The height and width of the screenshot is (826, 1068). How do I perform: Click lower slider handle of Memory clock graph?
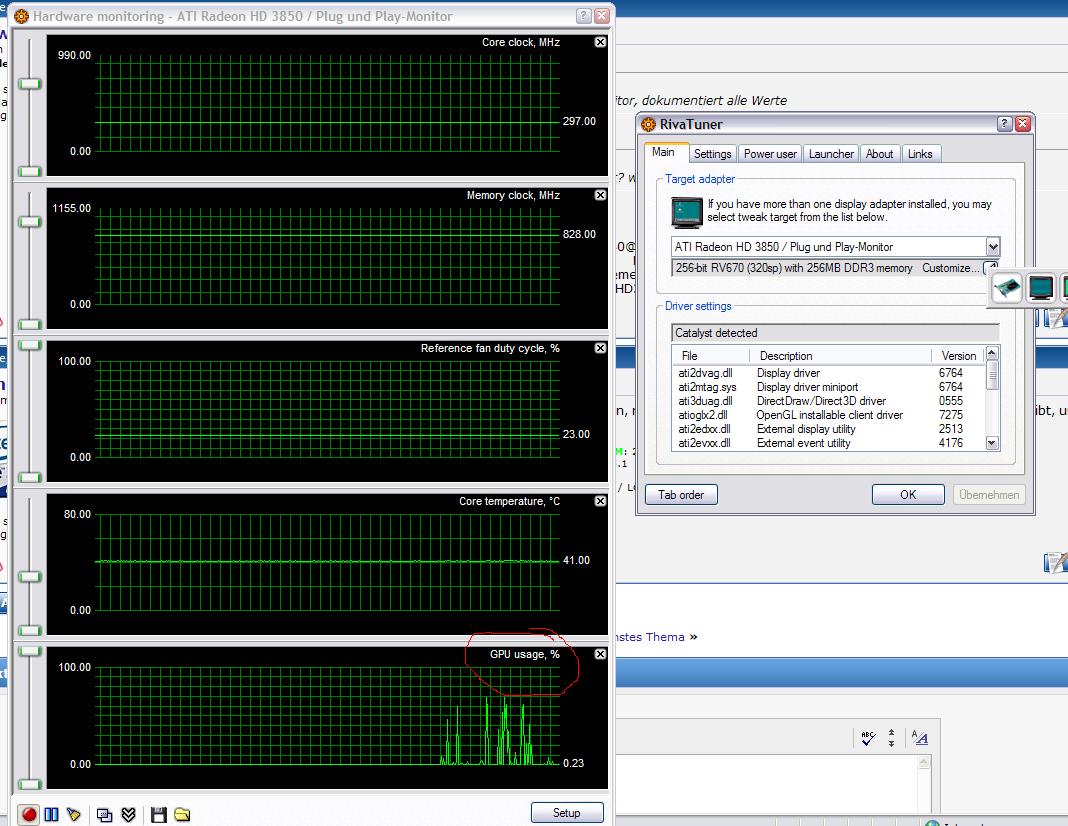coord(29,324)
